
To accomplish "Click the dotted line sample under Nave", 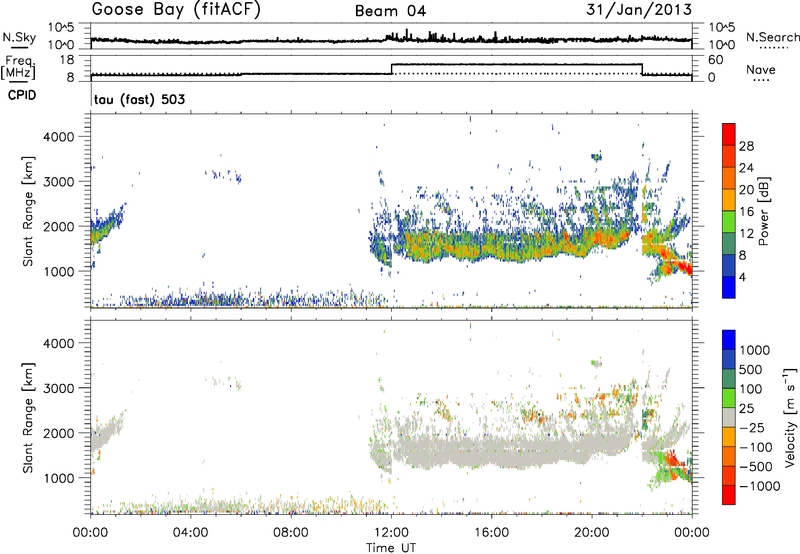I will tap(761, 80).
